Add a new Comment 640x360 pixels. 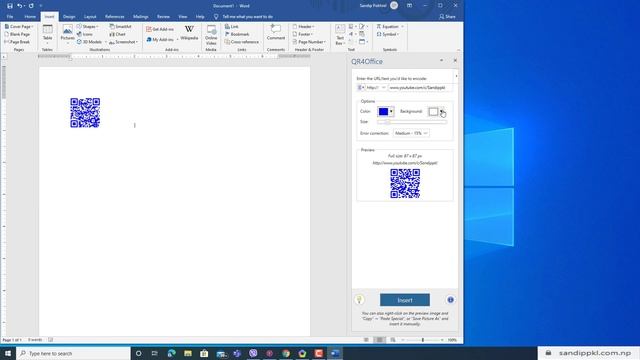coord(276,33)
